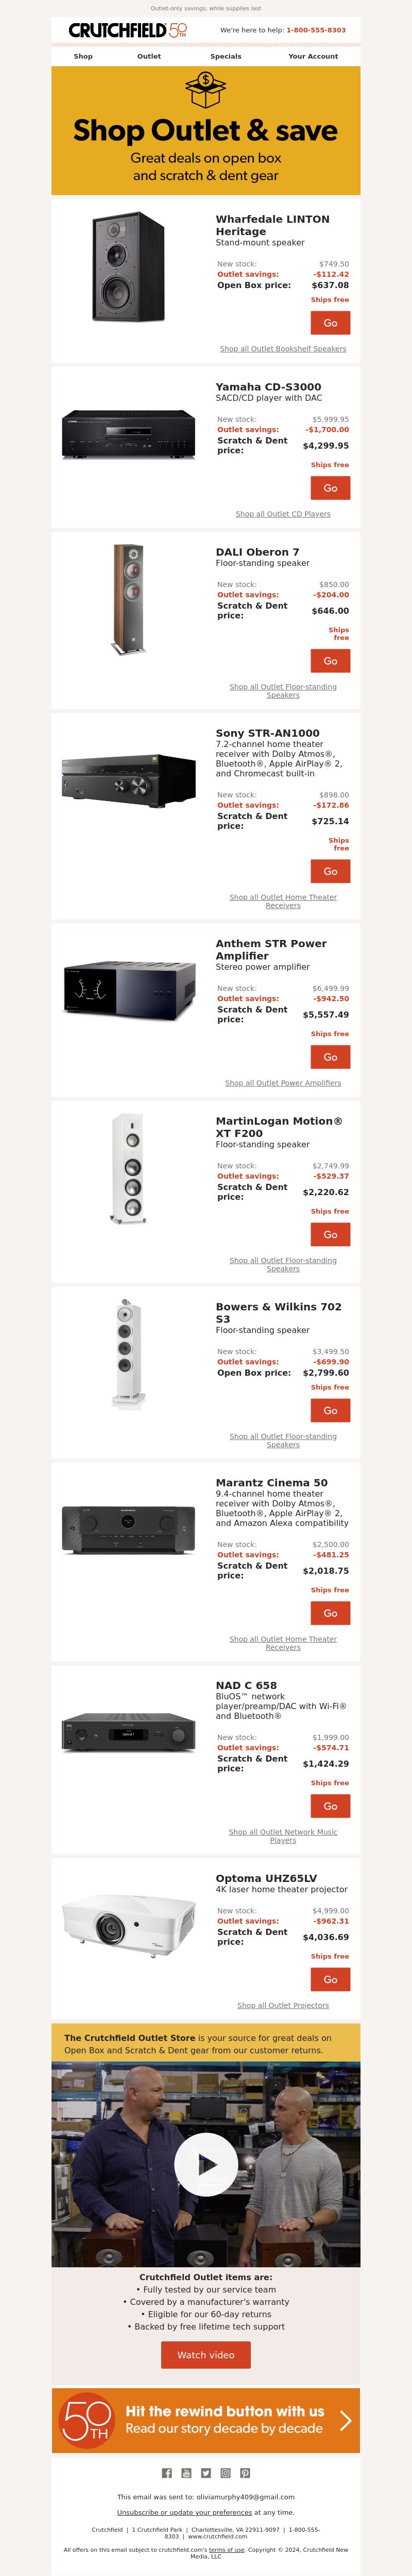The width and height of the screenshot is (412, 2576).
Task: Click the Watch video button
Action: click(206, 2355)
